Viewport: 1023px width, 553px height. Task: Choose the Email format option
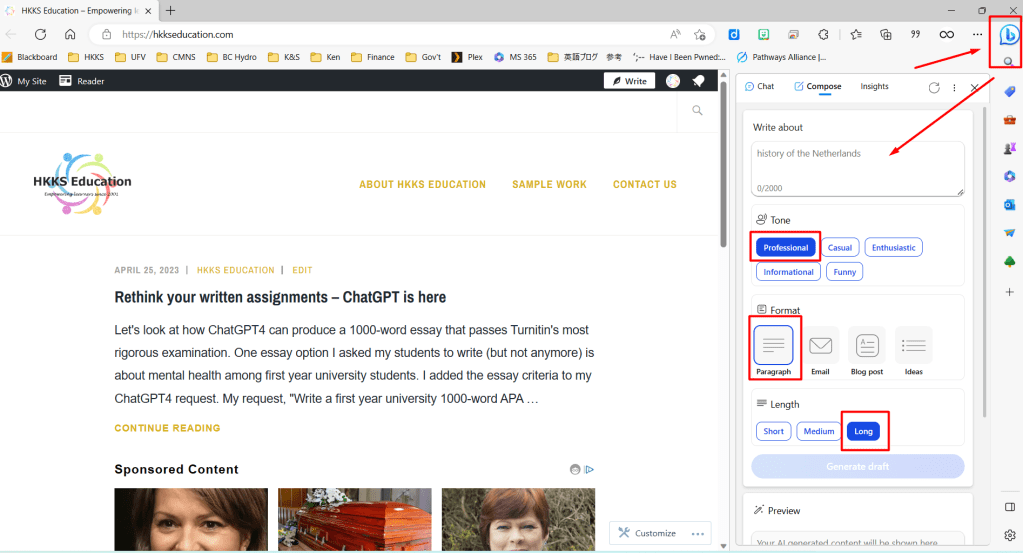click(820, 351)
